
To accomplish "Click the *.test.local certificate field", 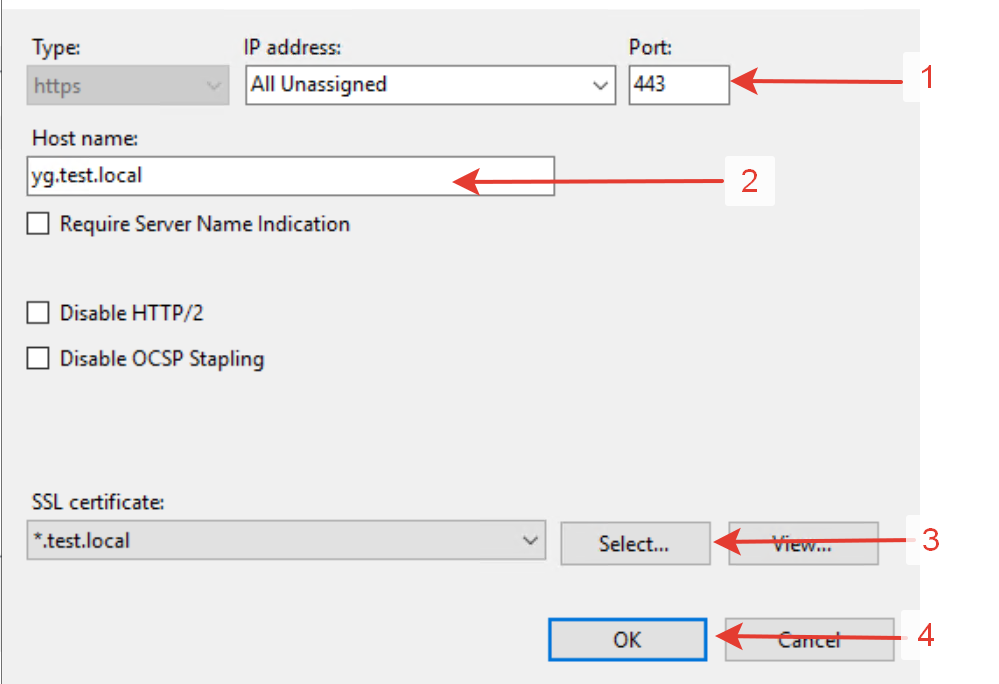I will 286,540.
